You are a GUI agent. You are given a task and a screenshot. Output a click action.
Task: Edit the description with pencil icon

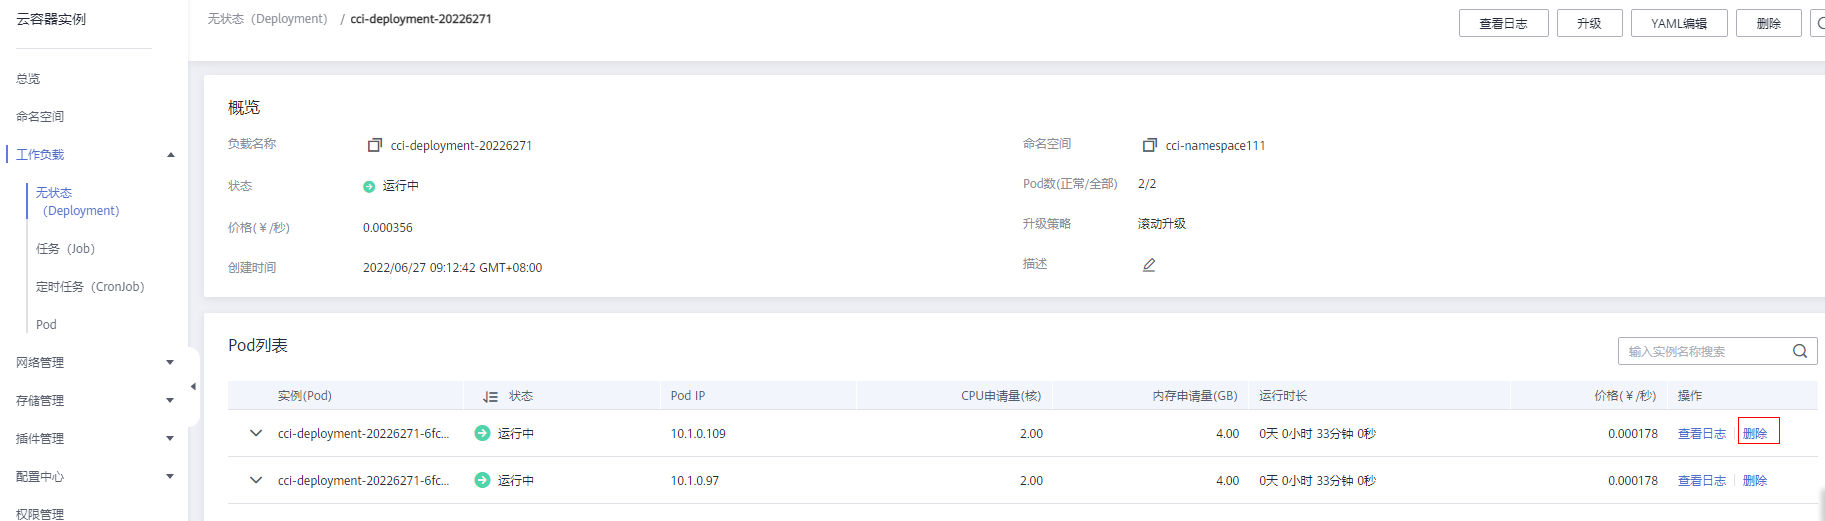(x=1149, y=265)
